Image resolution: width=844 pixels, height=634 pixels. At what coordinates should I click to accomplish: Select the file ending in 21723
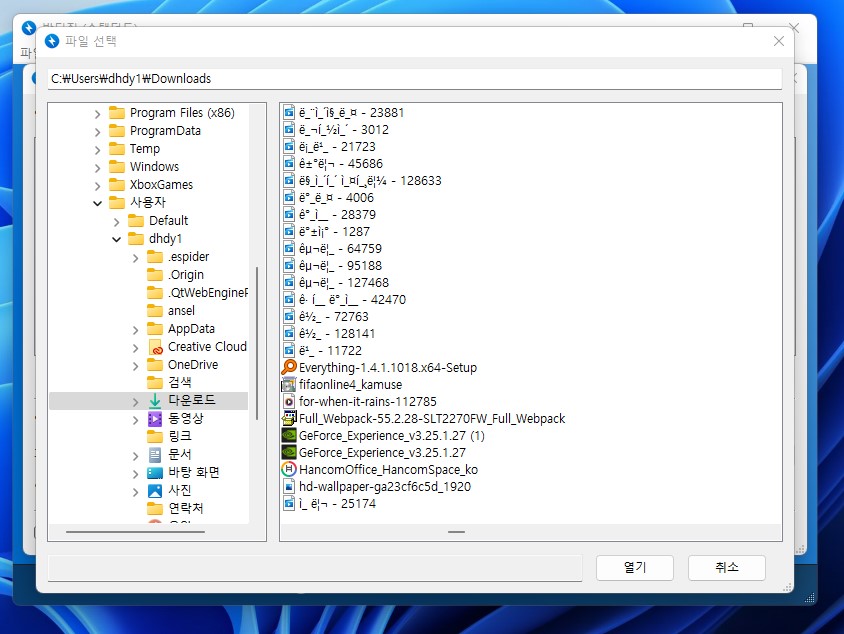pos(337,146)
